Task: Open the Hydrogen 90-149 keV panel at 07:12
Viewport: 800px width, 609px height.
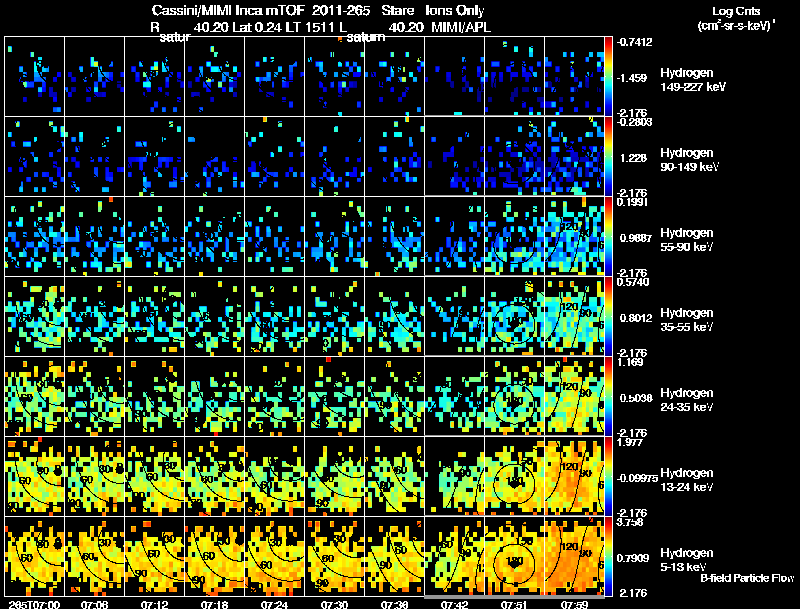Action: tap(155, 157)
